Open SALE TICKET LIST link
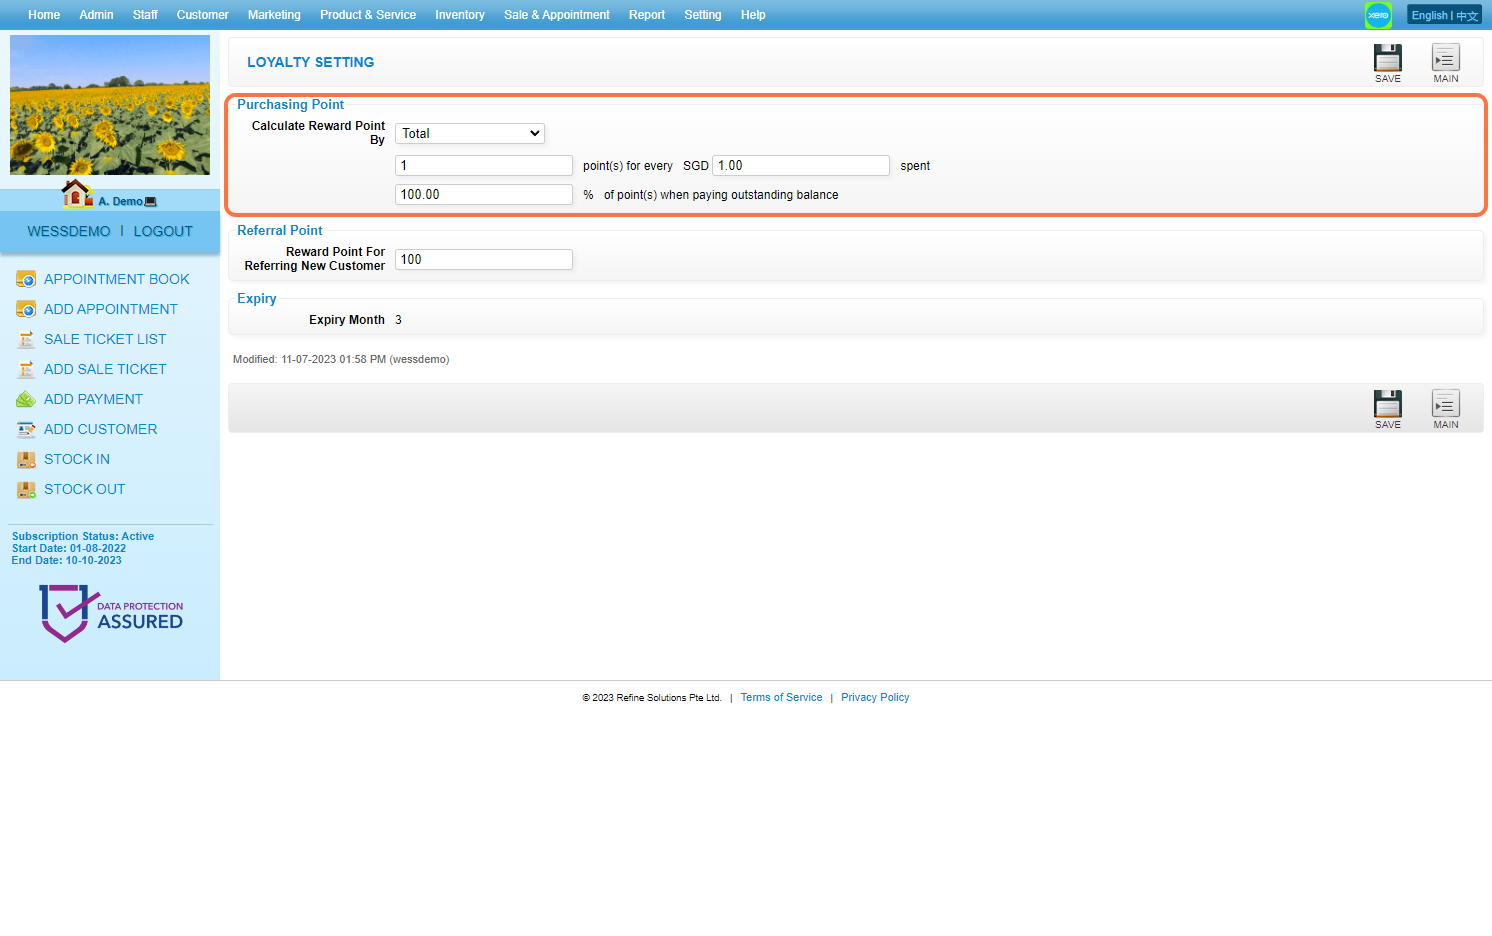Screen dimensions: 1492x936 point(105,339)
